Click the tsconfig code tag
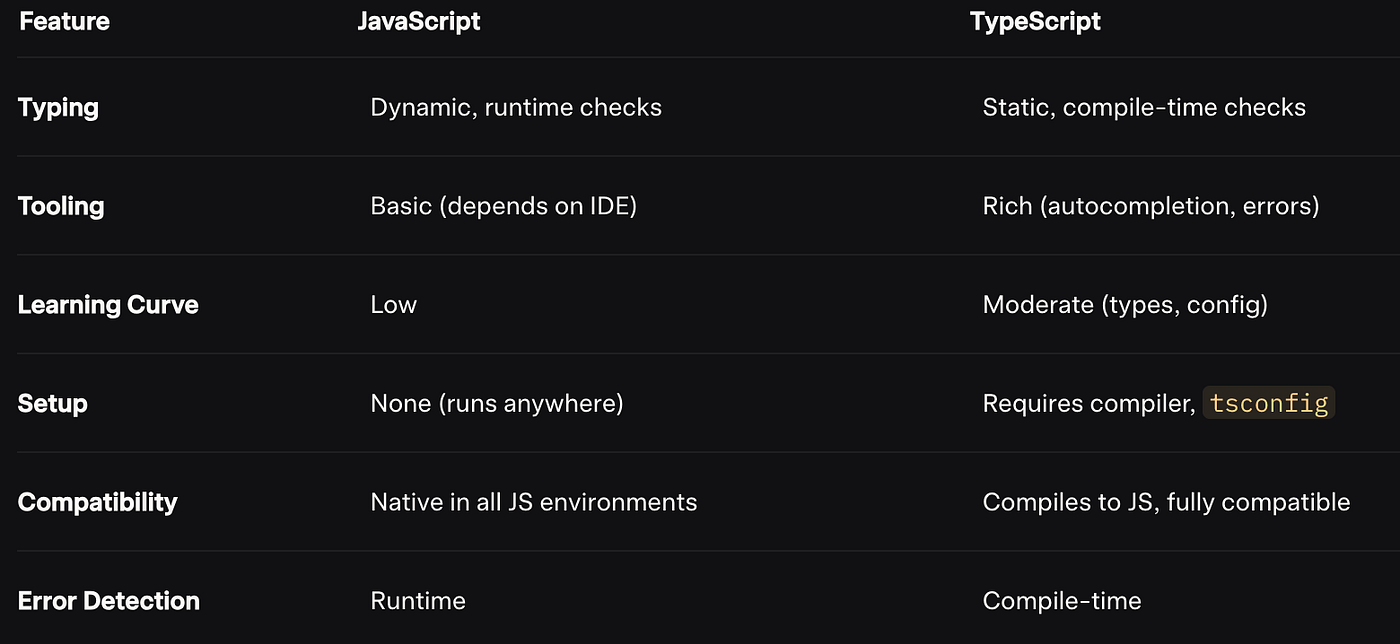This screenshot has height=644, width=1400. (x=1268, y=404)
